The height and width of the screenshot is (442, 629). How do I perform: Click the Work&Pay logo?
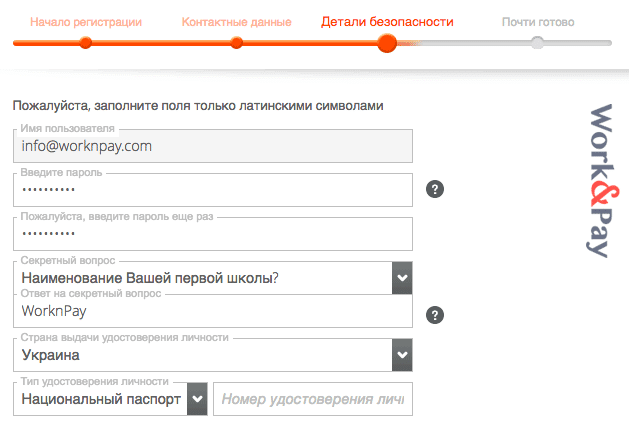click(x=601, y=180)
